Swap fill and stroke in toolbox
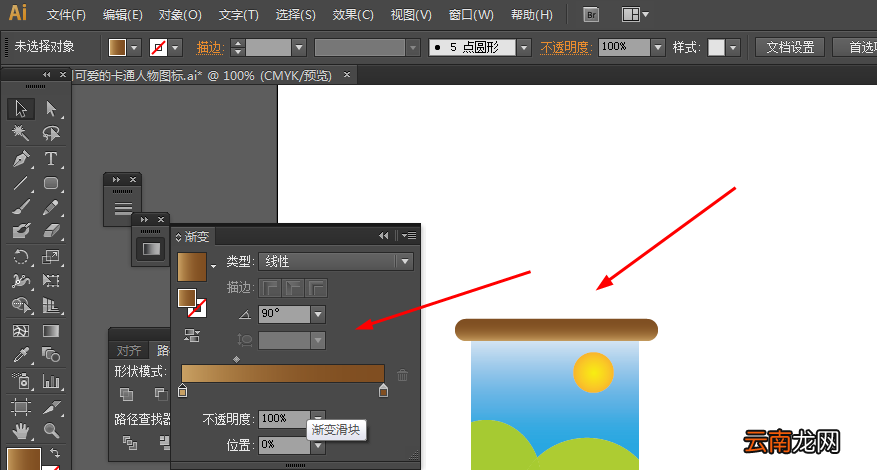 pyautogui.click(x=55, y=452)
